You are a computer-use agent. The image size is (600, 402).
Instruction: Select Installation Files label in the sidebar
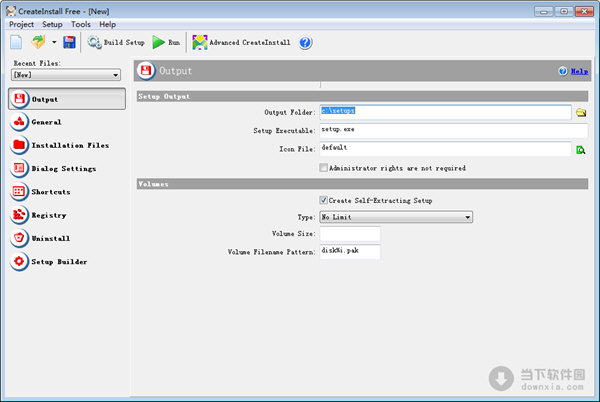click(70, 145)
